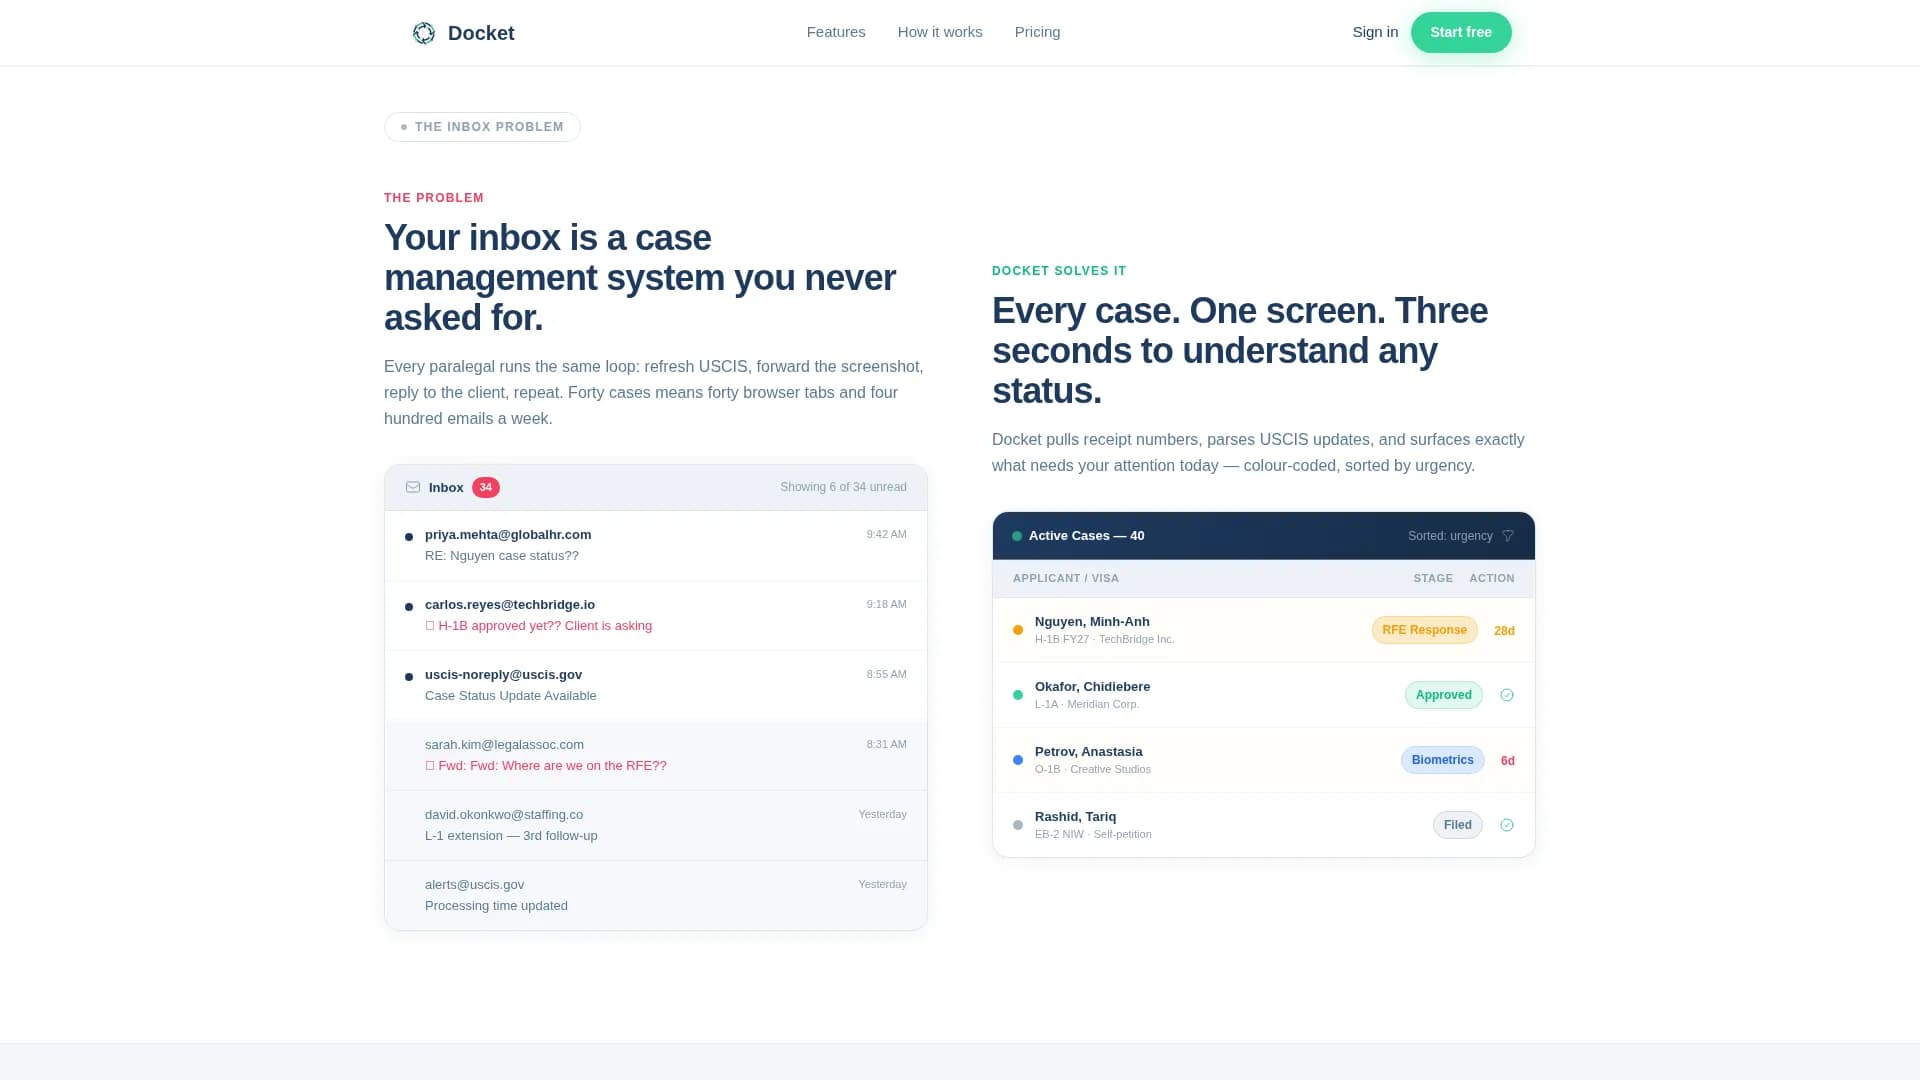Screen dimensions: 1920x1080
Task: Click unread dot beside priya.mehta@globalhr.com
Action: pos(409,537)
